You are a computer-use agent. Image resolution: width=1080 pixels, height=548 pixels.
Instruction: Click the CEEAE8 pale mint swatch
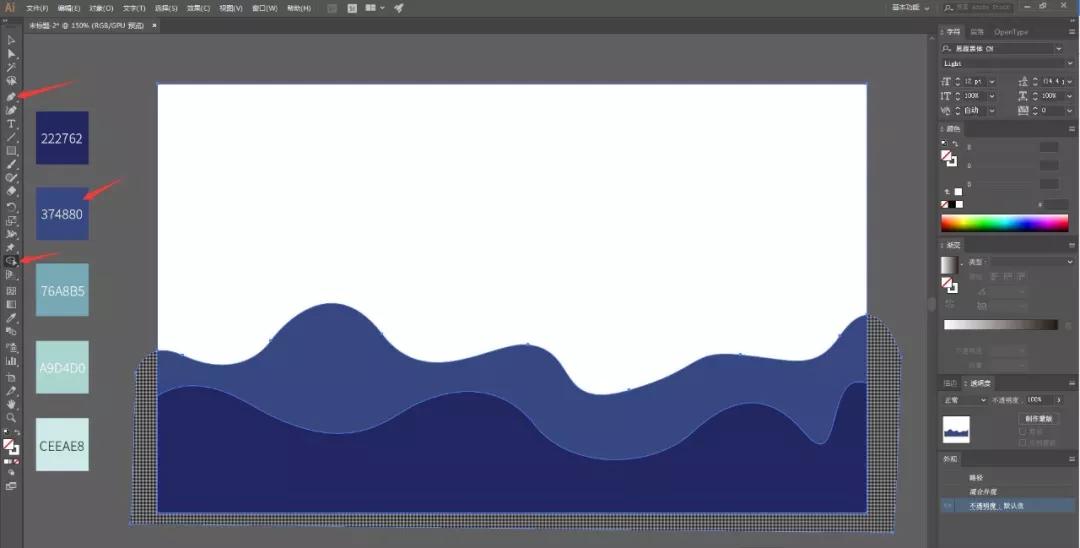coord(62,445)
